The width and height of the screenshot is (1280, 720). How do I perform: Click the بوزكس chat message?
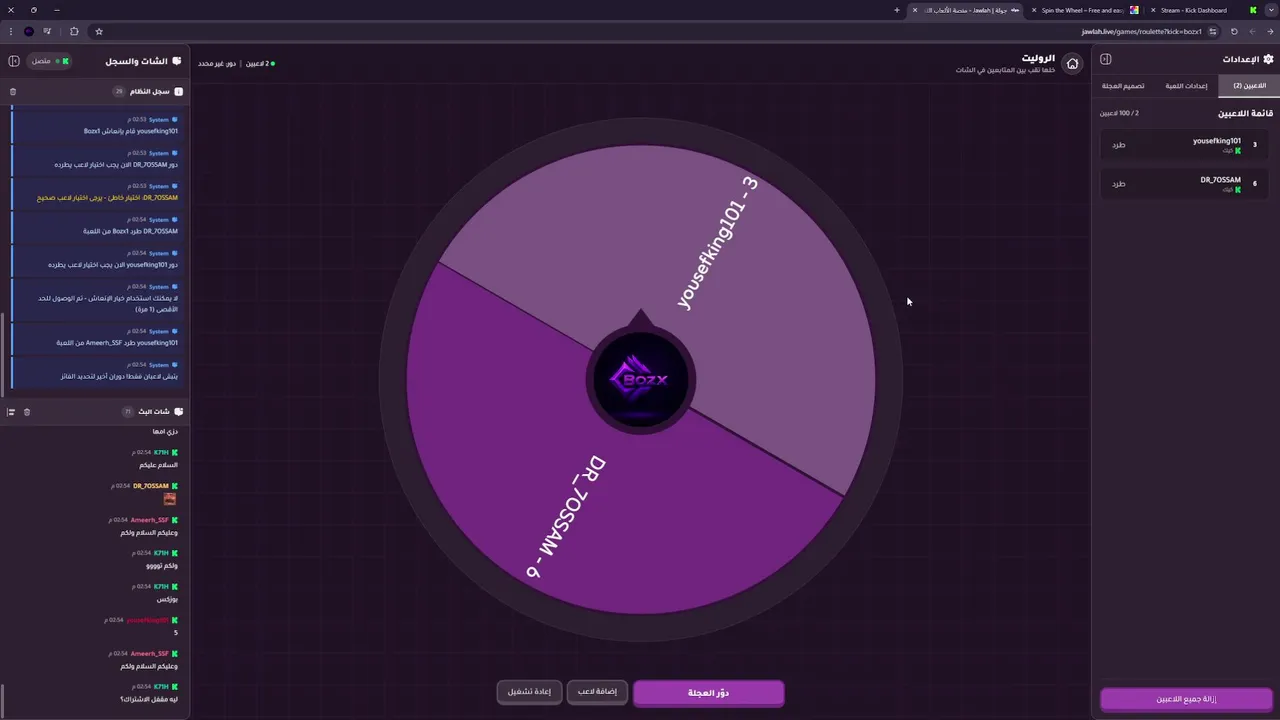pyautogui.click(x=167, y=599)
